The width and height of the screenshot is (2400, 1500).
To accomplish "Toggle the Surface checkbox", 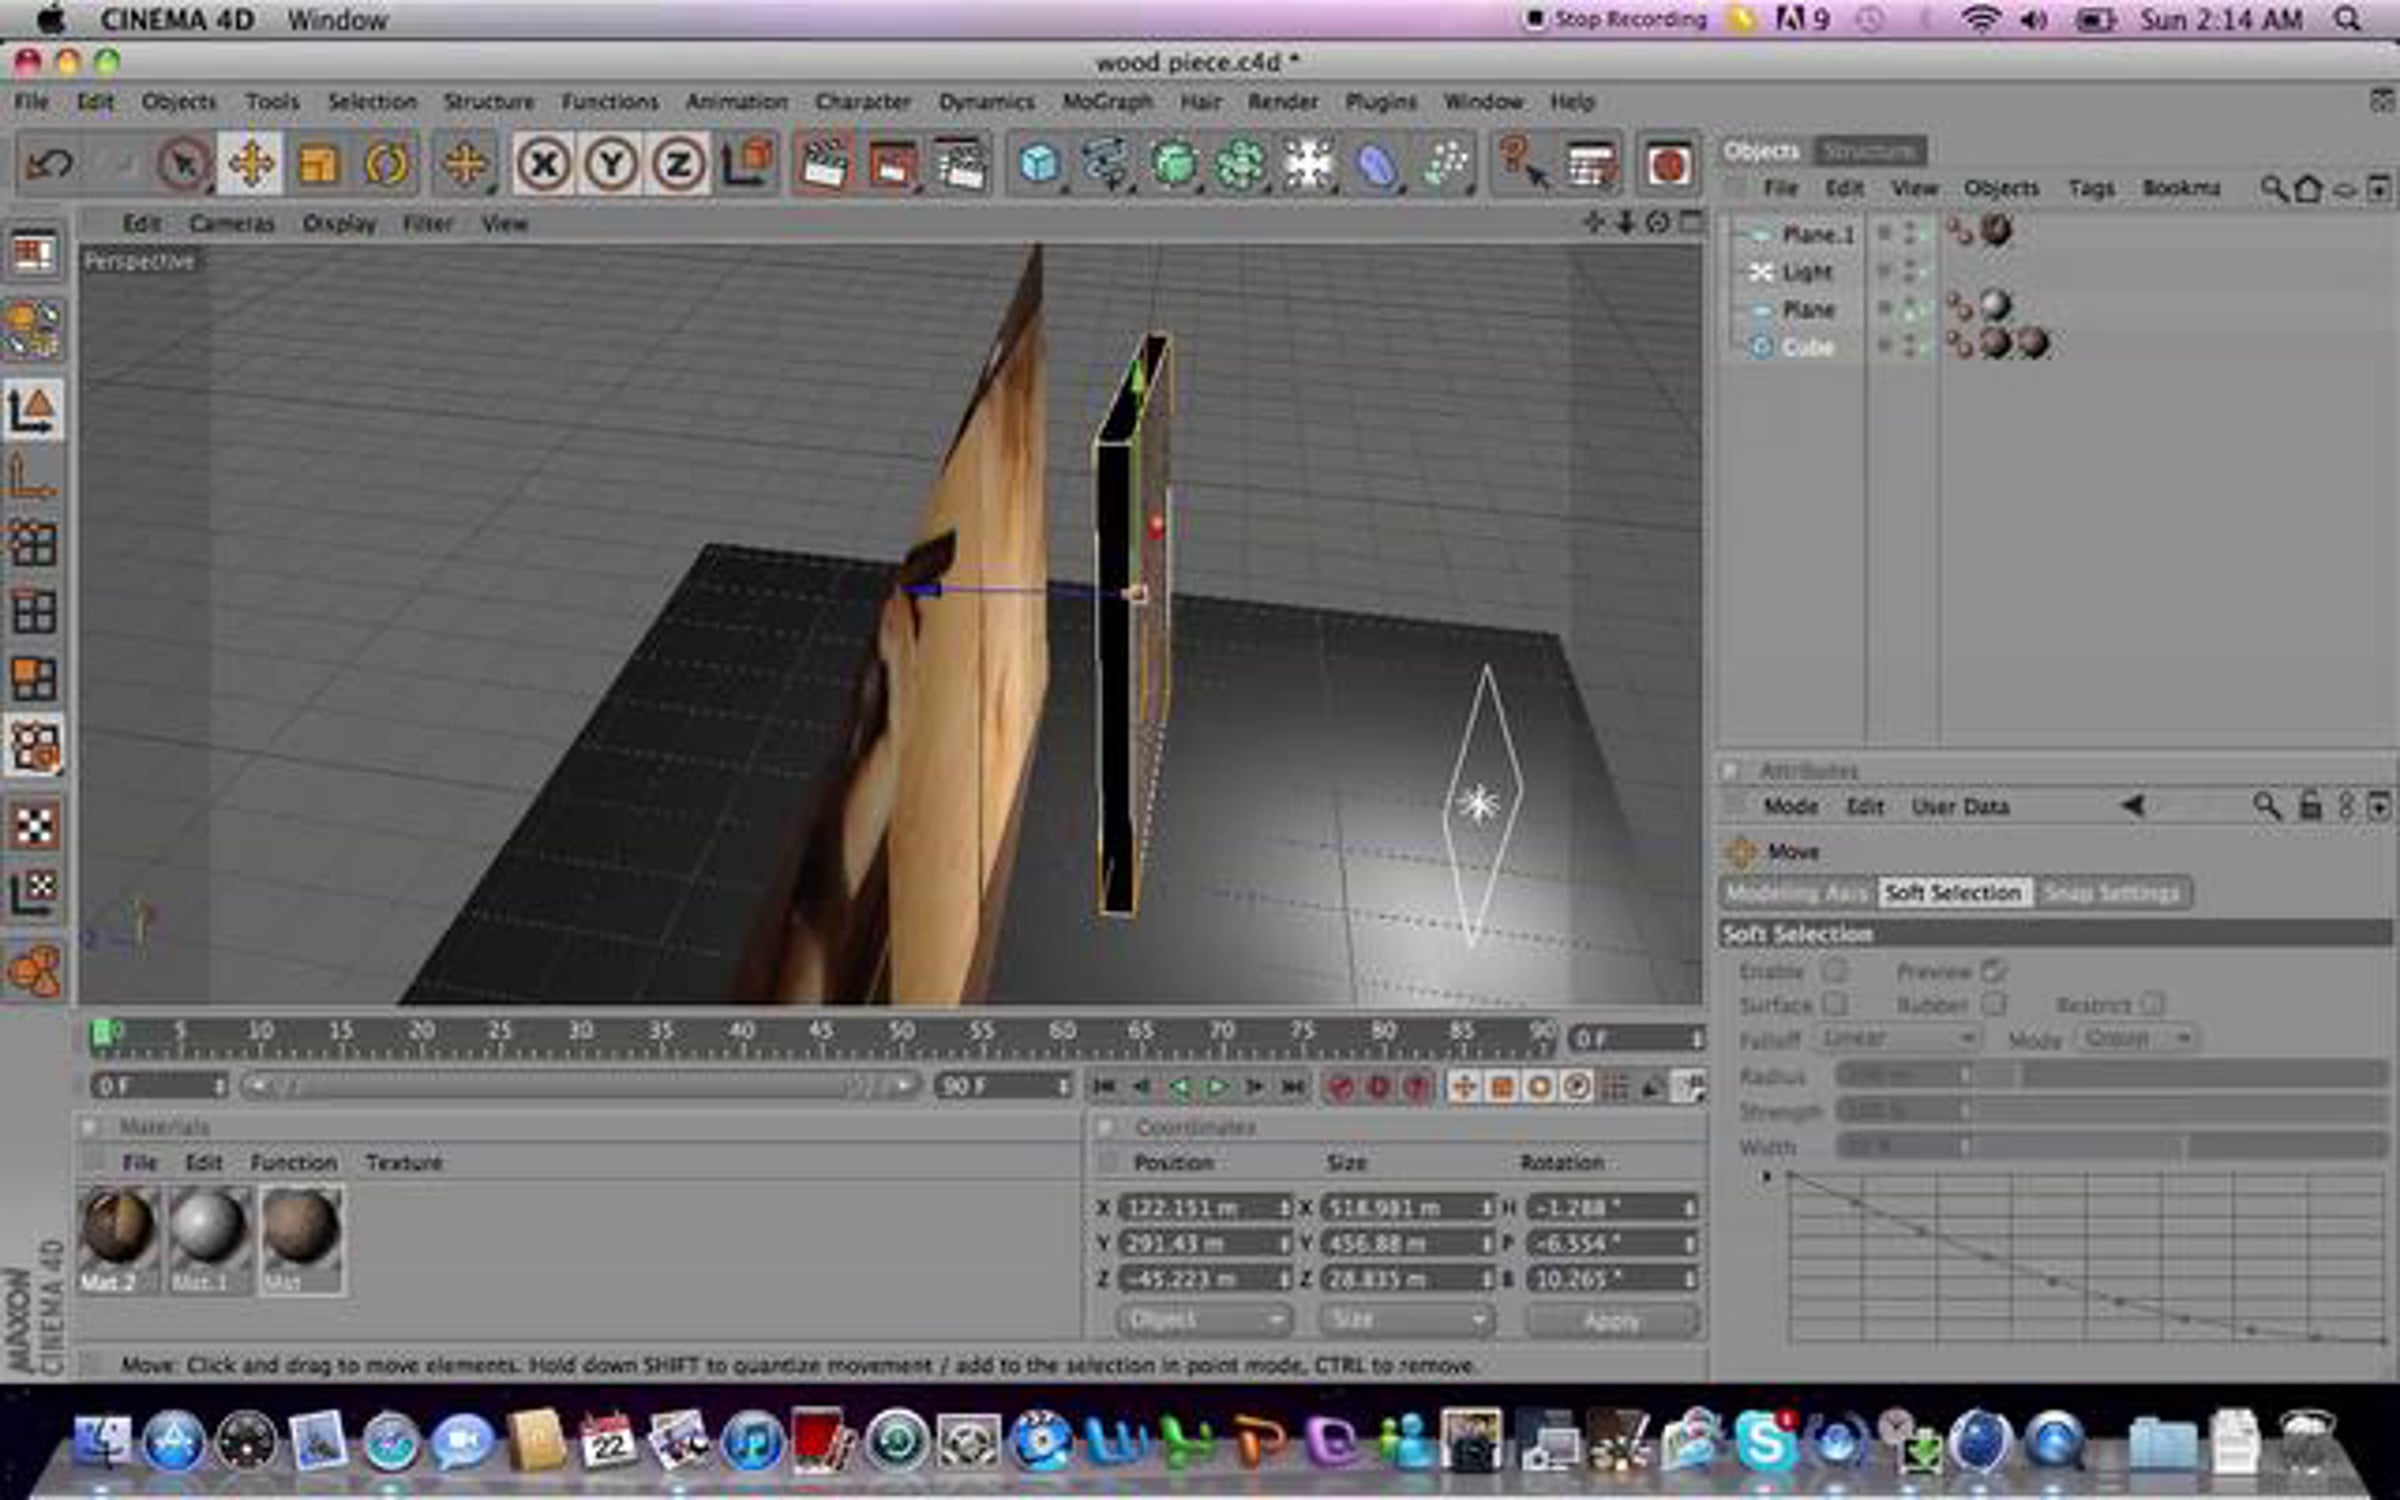I will point(1833,1003).
